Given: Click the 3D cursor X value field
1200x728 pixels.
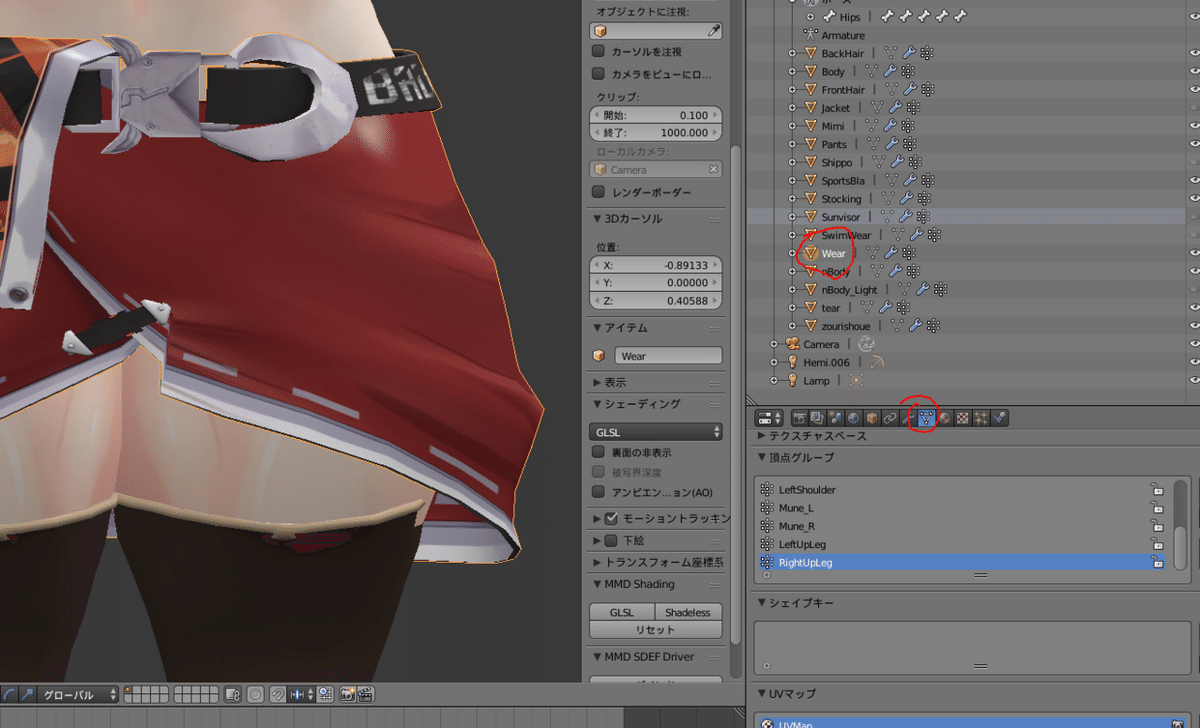Looking at the screenshot, I should coord(656,265).
